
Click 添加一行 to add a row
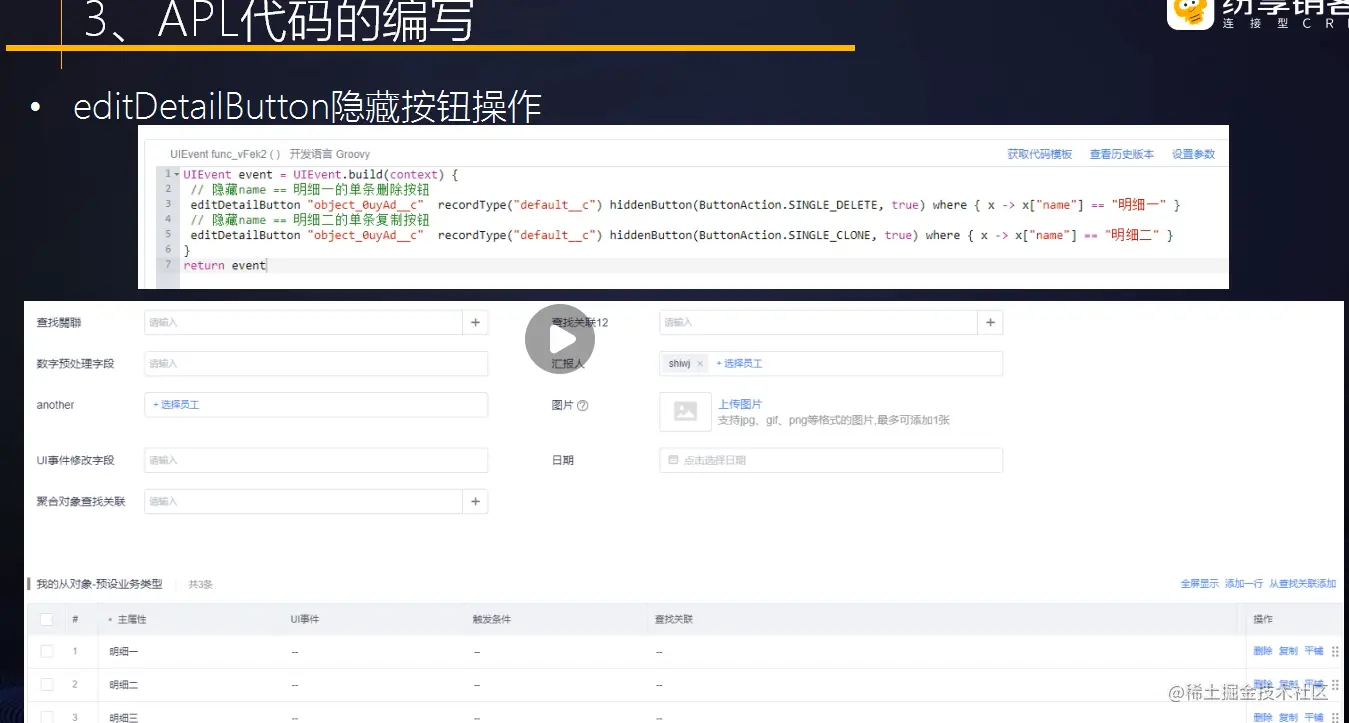pyautogui.click(x=1243, y=584)
